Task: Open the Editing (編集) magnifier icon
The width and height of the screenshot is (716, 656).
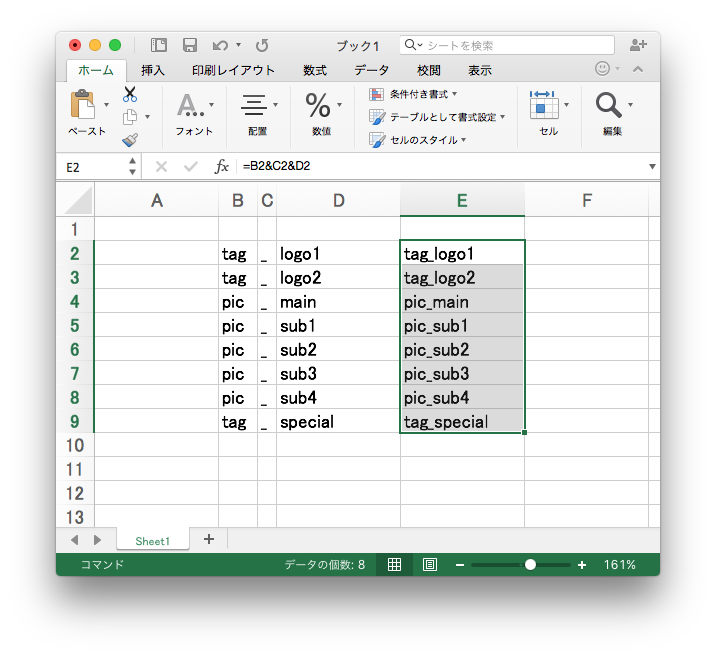Action: (x=608, y=105)
